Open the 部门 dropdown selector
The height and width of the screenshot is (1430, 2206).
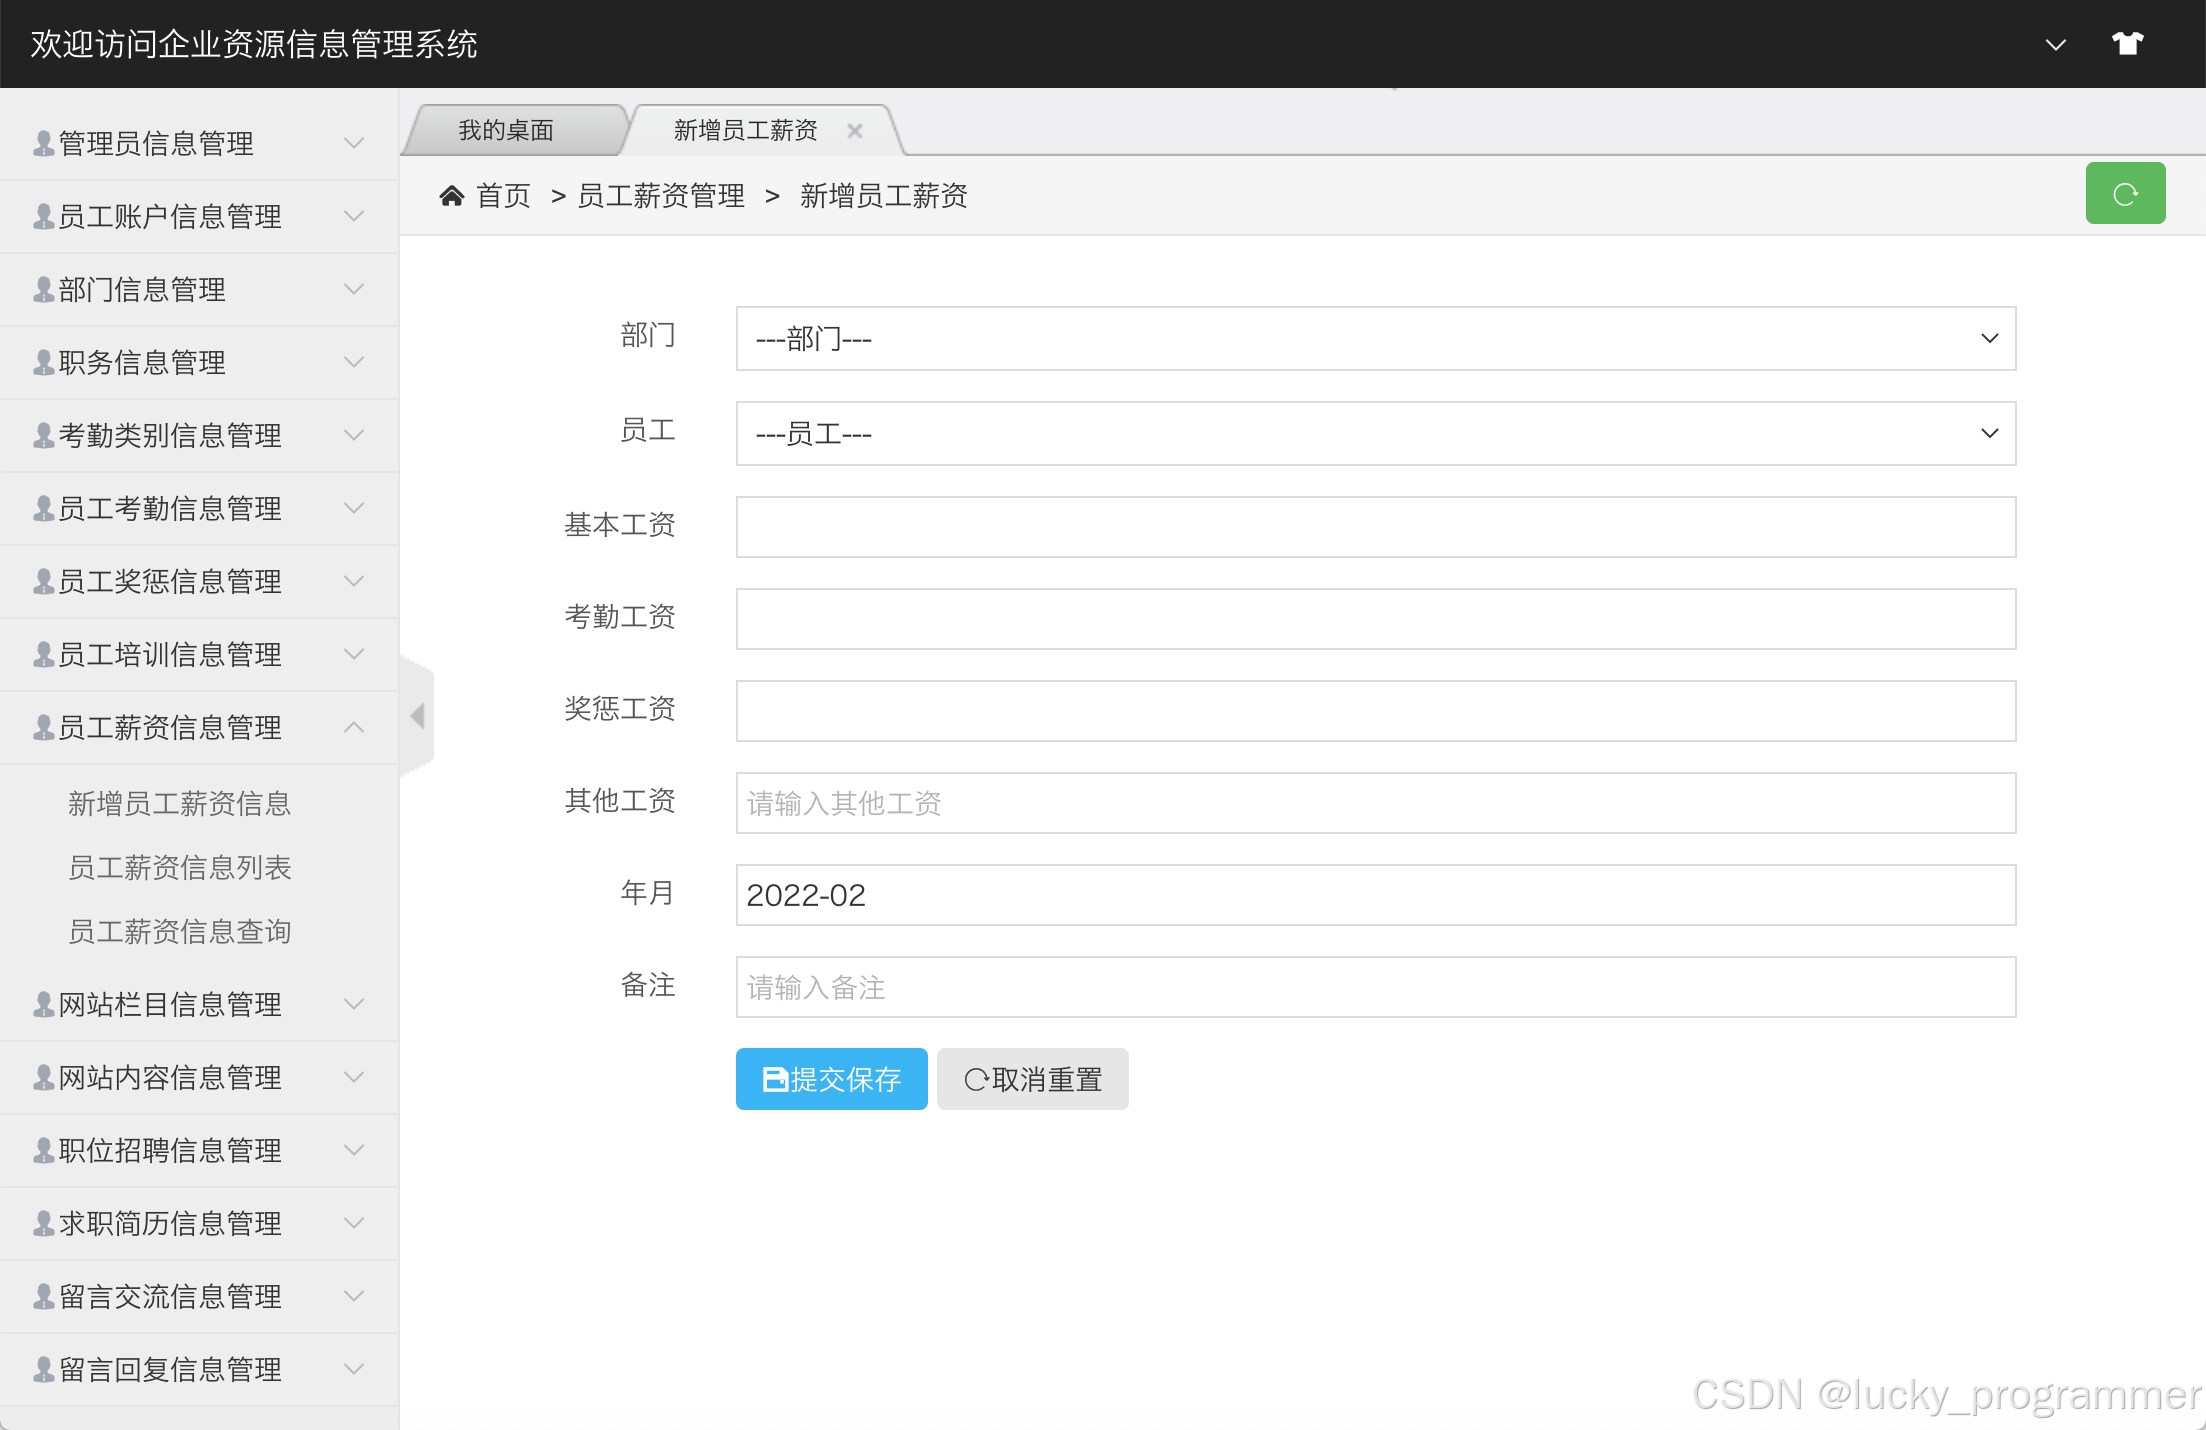1375,339
